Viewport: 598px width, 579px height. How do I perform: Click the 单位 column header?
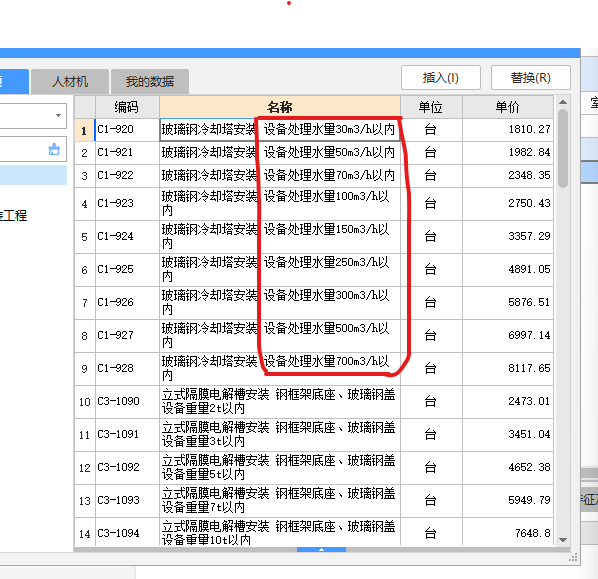pyautogui.click(x=431, y=107)
